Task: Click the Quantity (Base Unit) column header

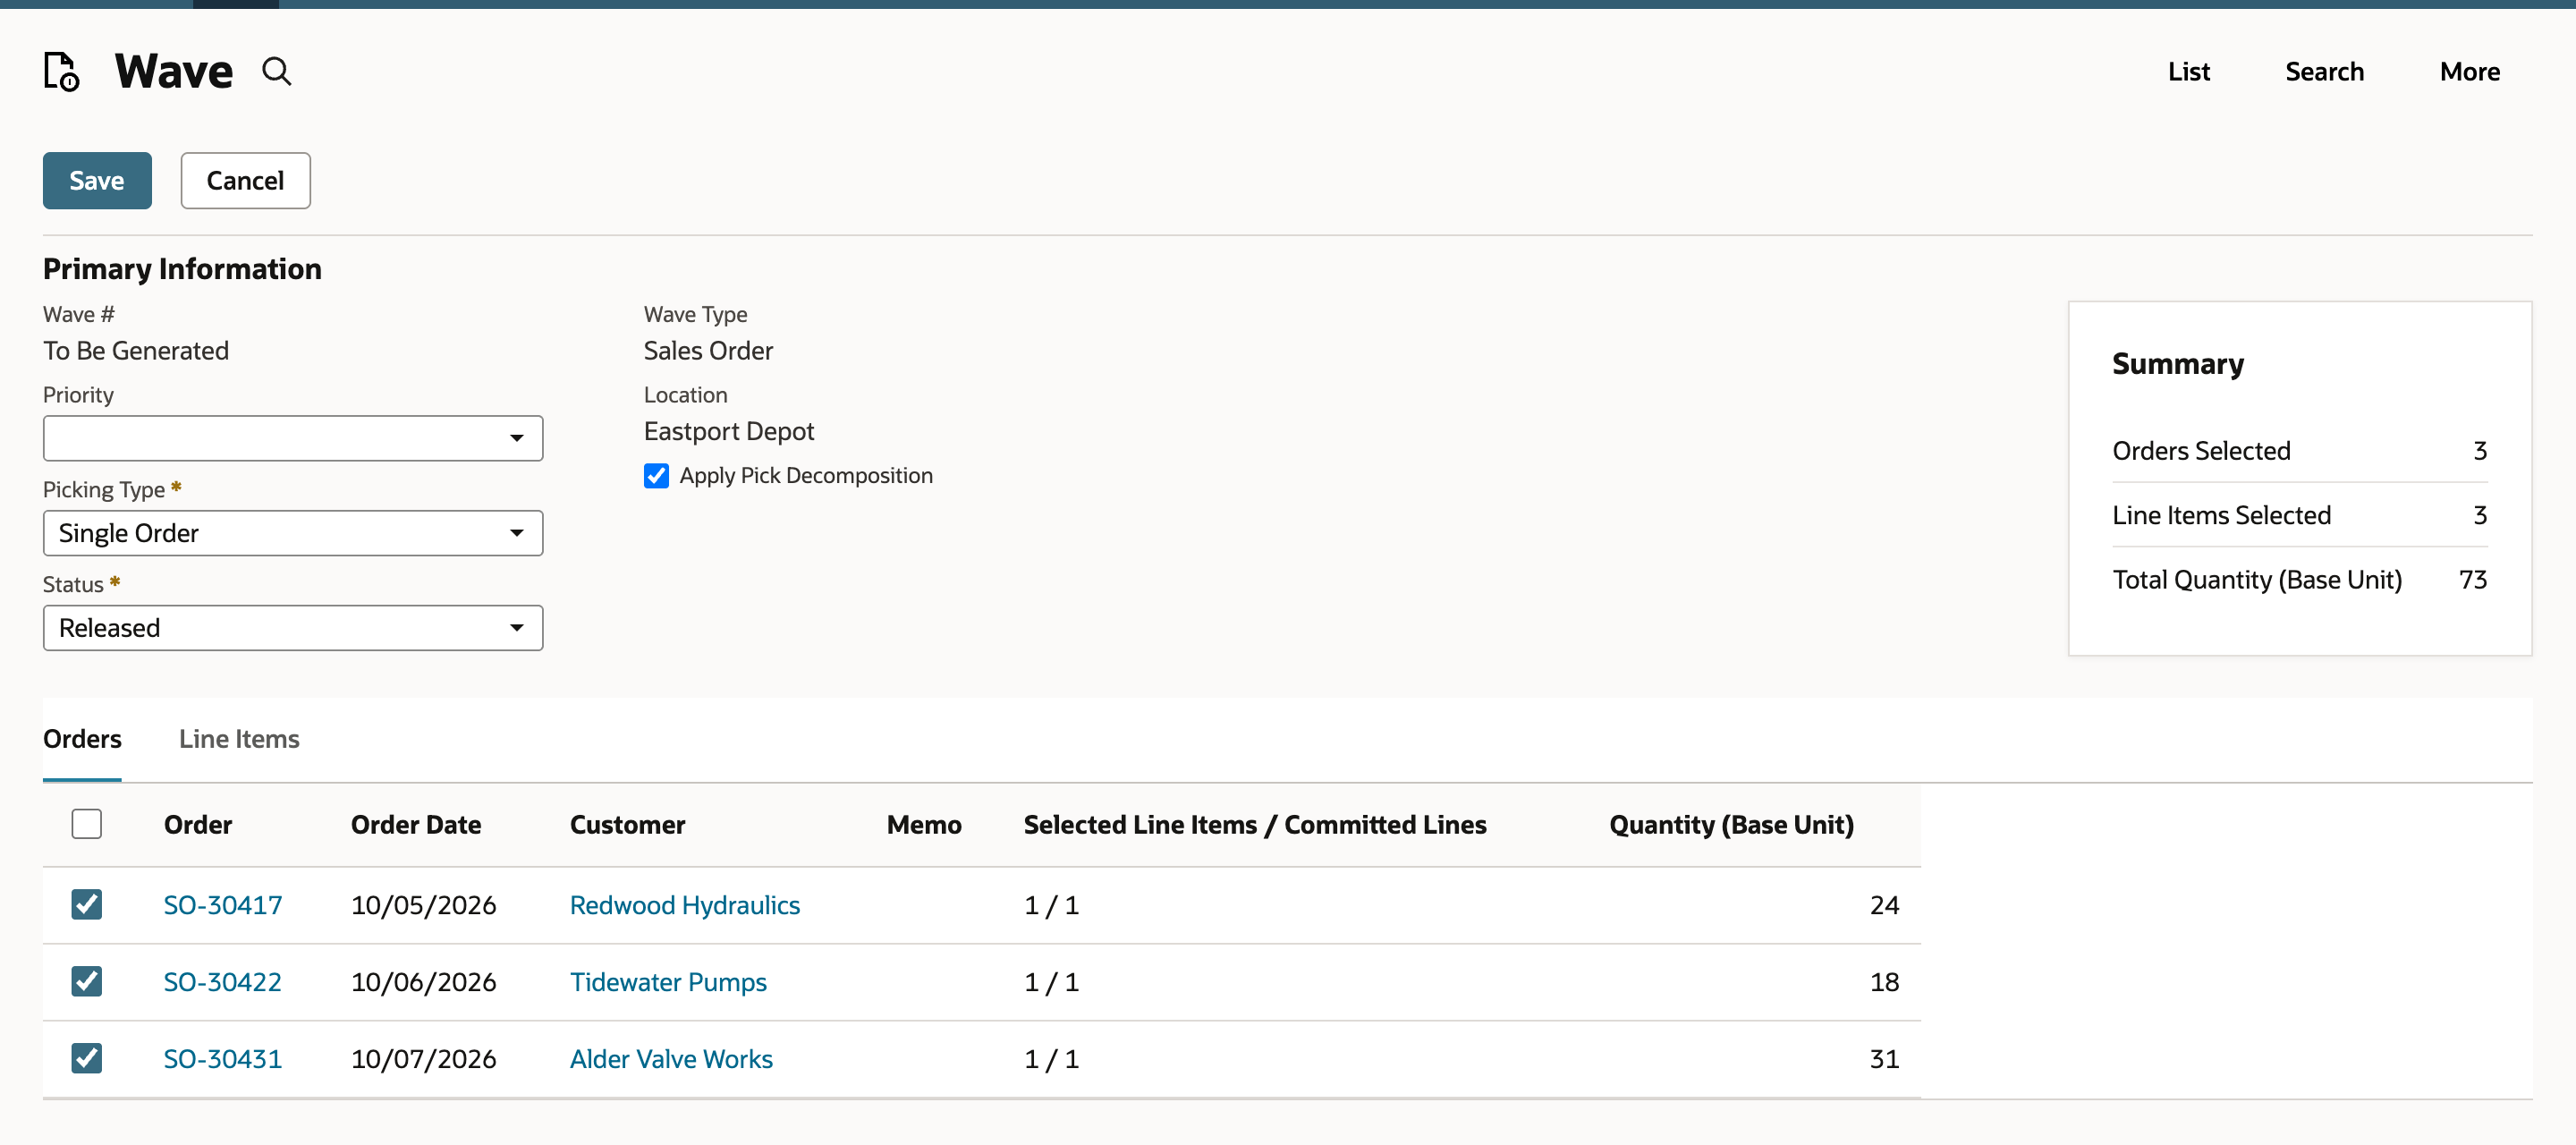Action: [x=1731, y=825]
